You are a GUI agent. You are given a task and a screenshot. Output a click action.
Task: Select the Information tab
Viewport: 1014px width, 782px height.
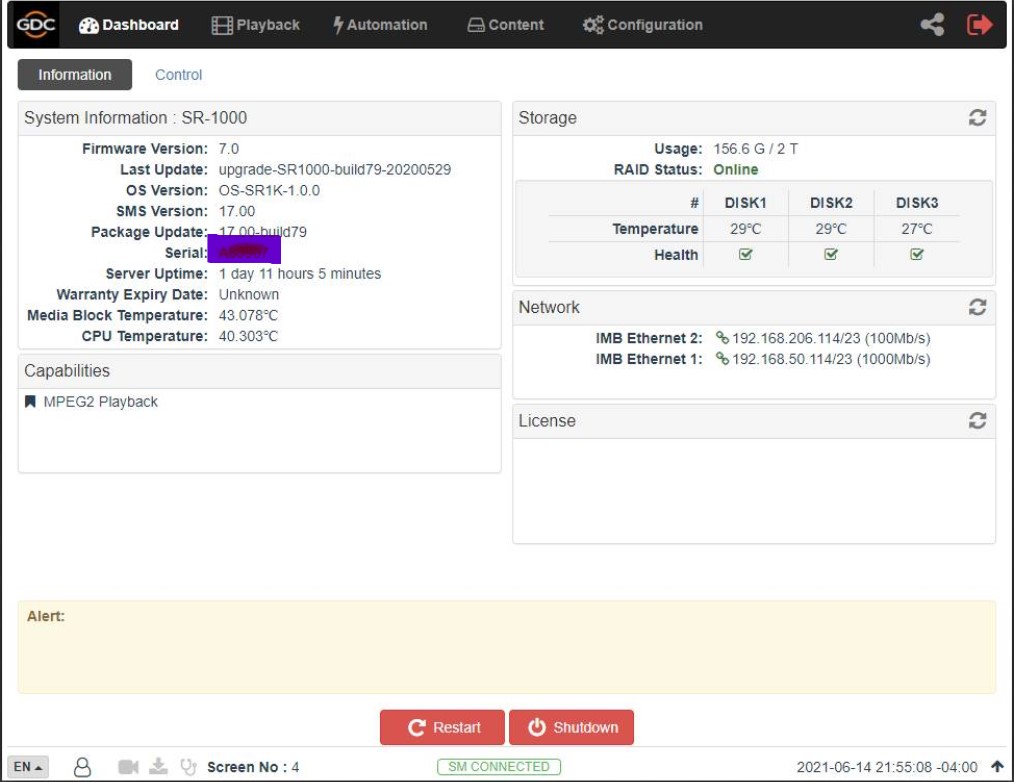click(x=74, y=74)
